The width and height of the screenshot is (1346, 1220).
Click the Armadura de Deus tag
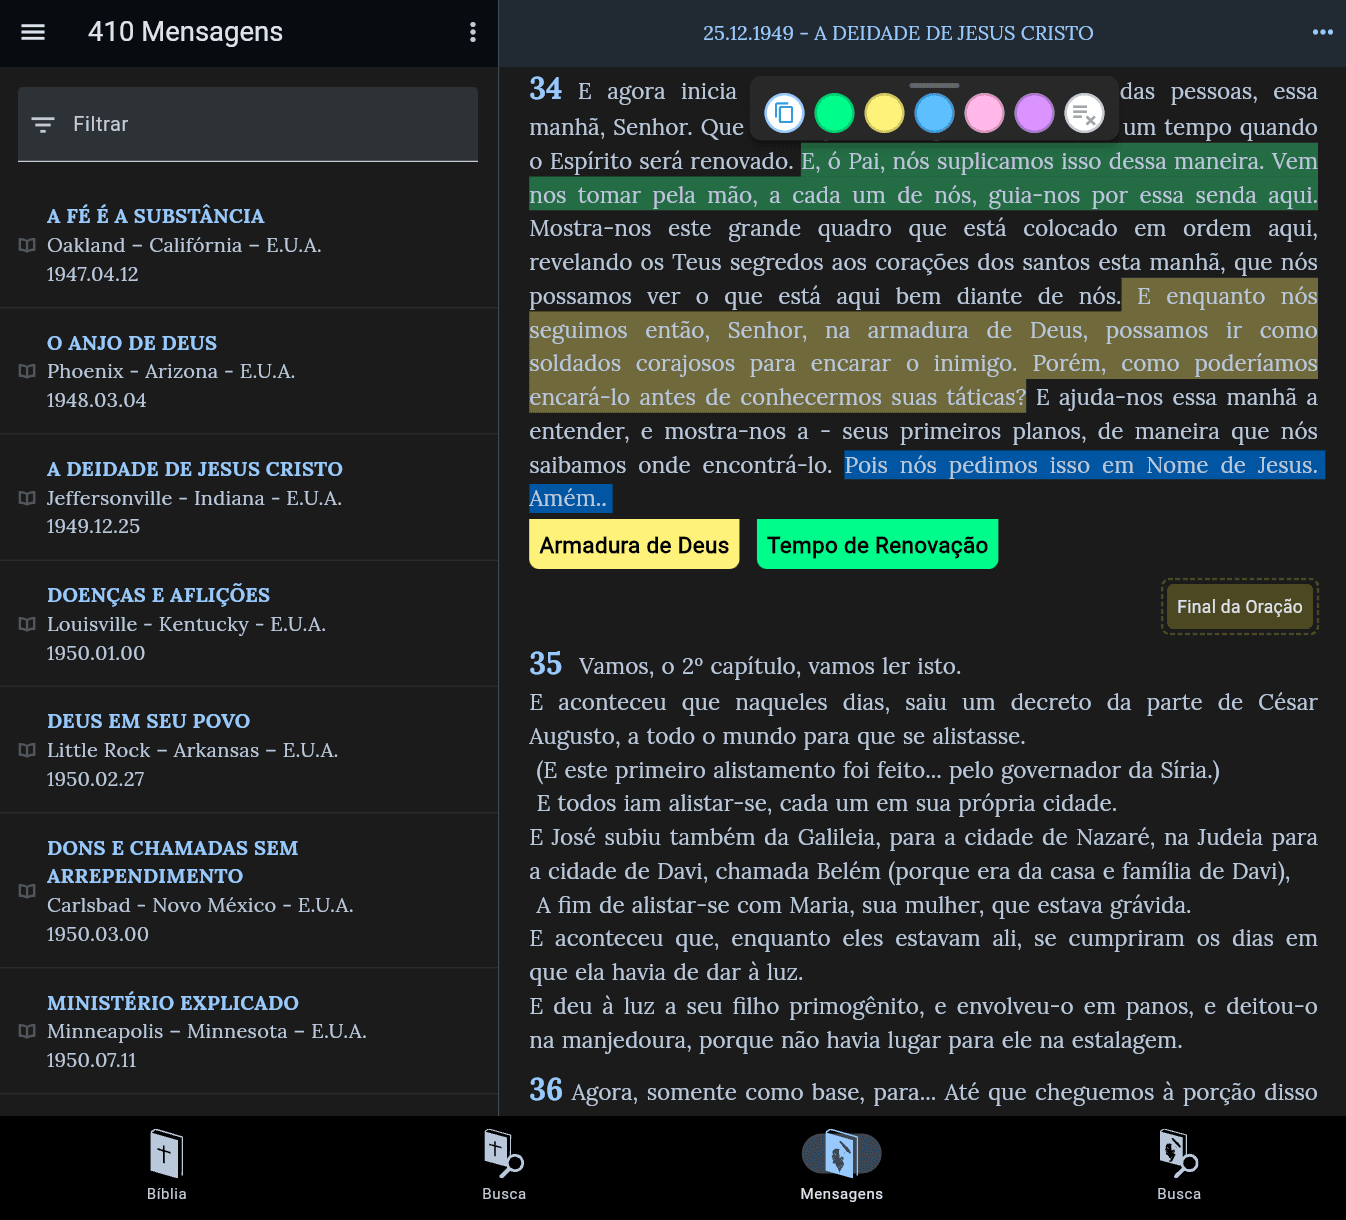[634, 545]
